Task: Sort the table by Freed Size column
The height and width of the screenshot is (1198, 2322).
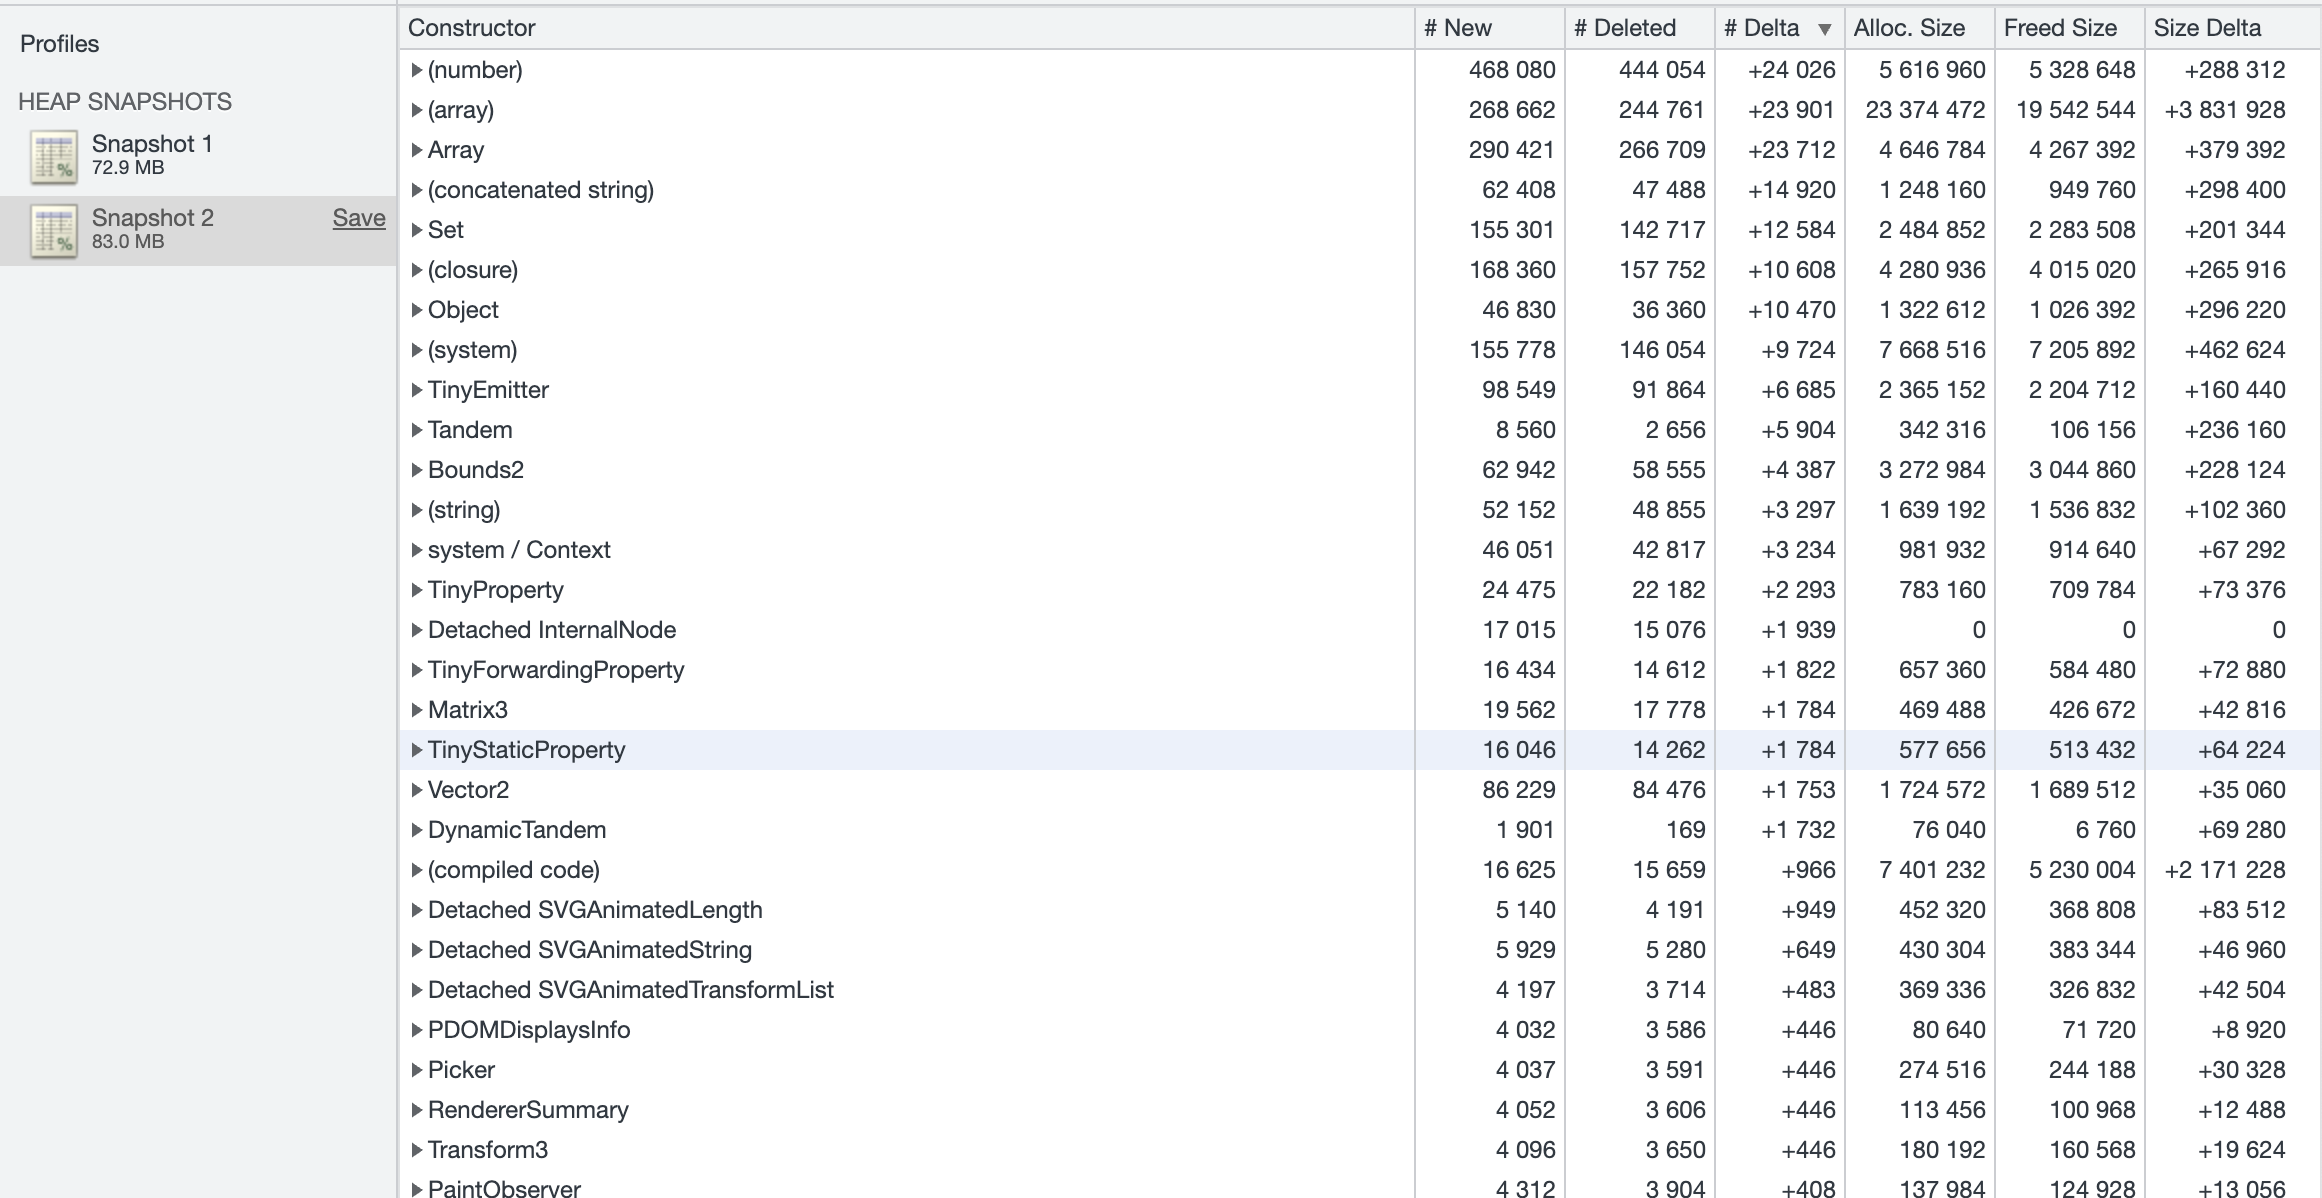Action: pos(2060,28)
